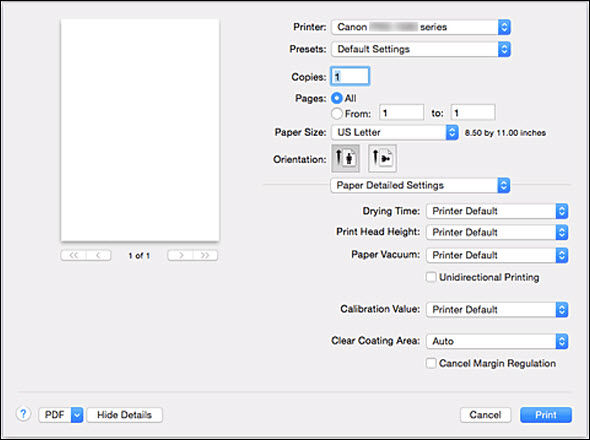Go to next page in preview
The height and width of the screenshot is (440, 590).
pyautogui.click(x=180, y=255)
